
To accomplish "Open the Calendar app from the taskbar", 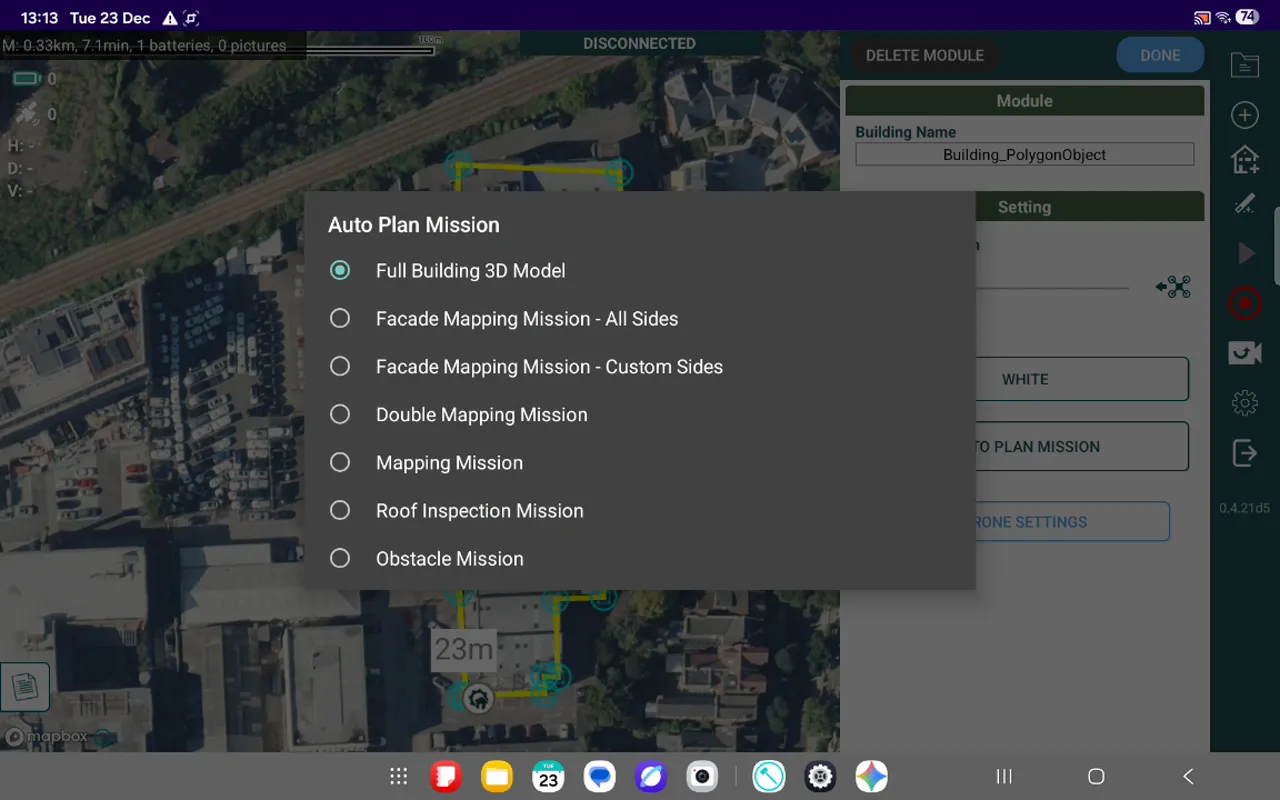I will coord(548,776).
